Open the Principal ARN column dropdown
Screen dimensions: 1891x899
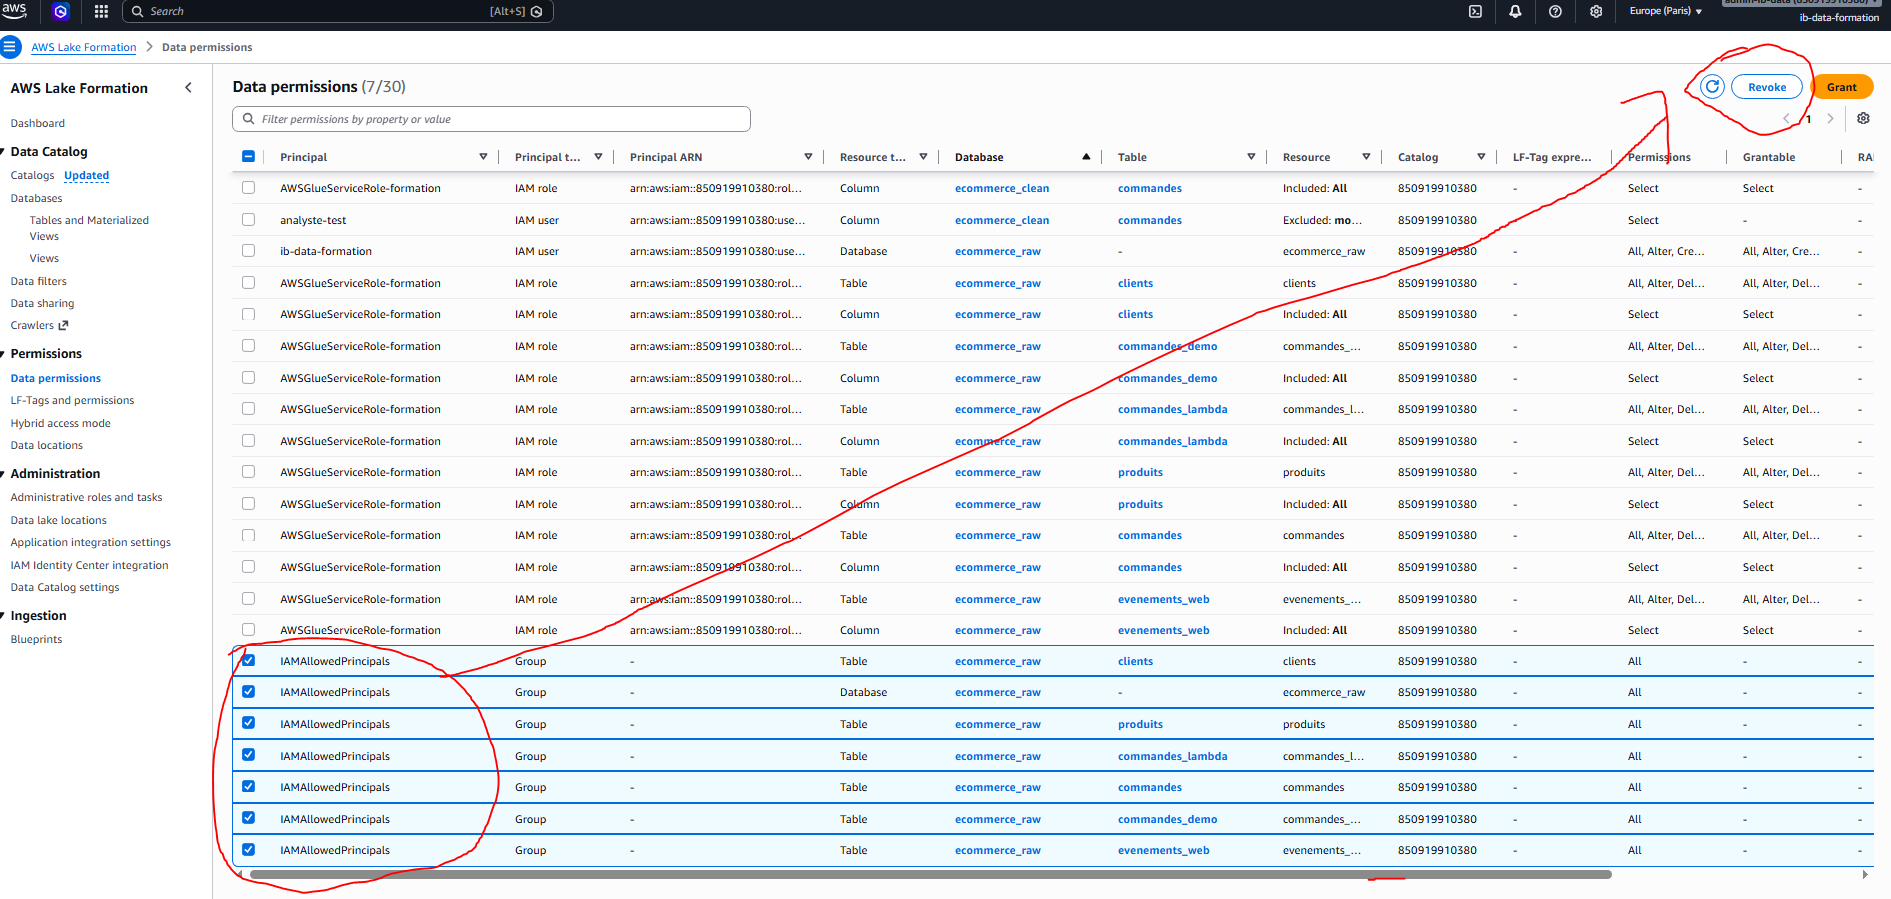click(x=808, y=157)
